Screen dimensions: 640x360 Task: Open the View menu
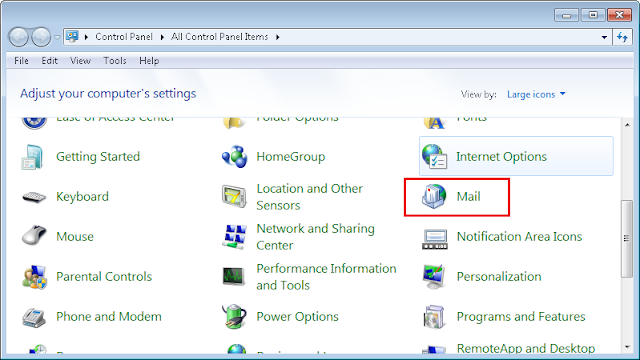click(x=80, y=61)
